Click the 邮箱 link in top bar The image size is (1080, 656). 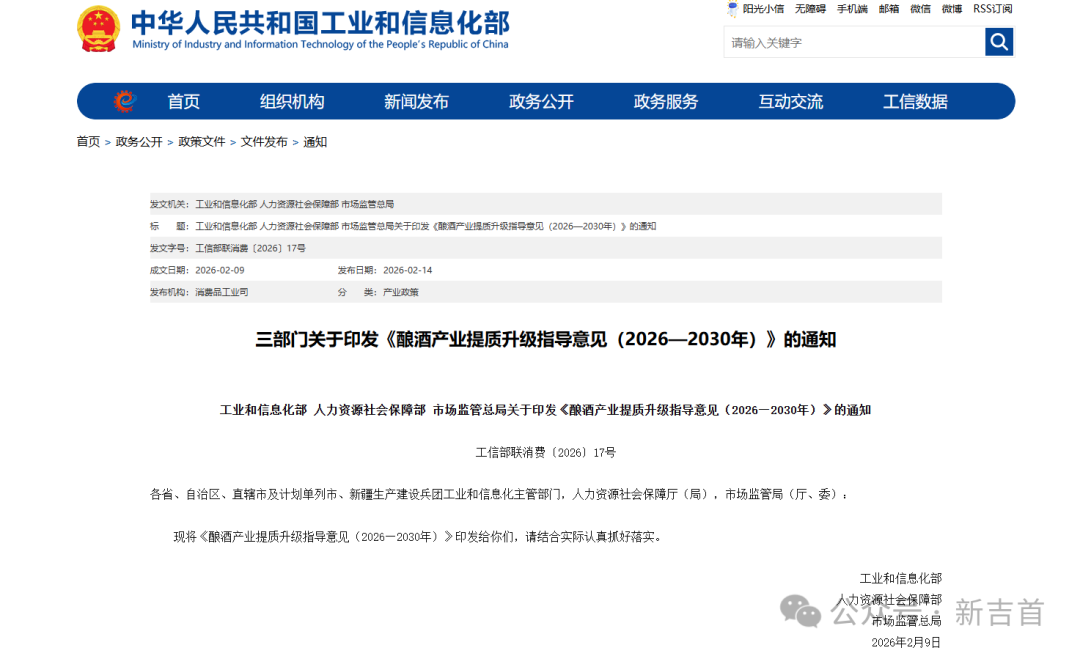[x=888, y=9]
